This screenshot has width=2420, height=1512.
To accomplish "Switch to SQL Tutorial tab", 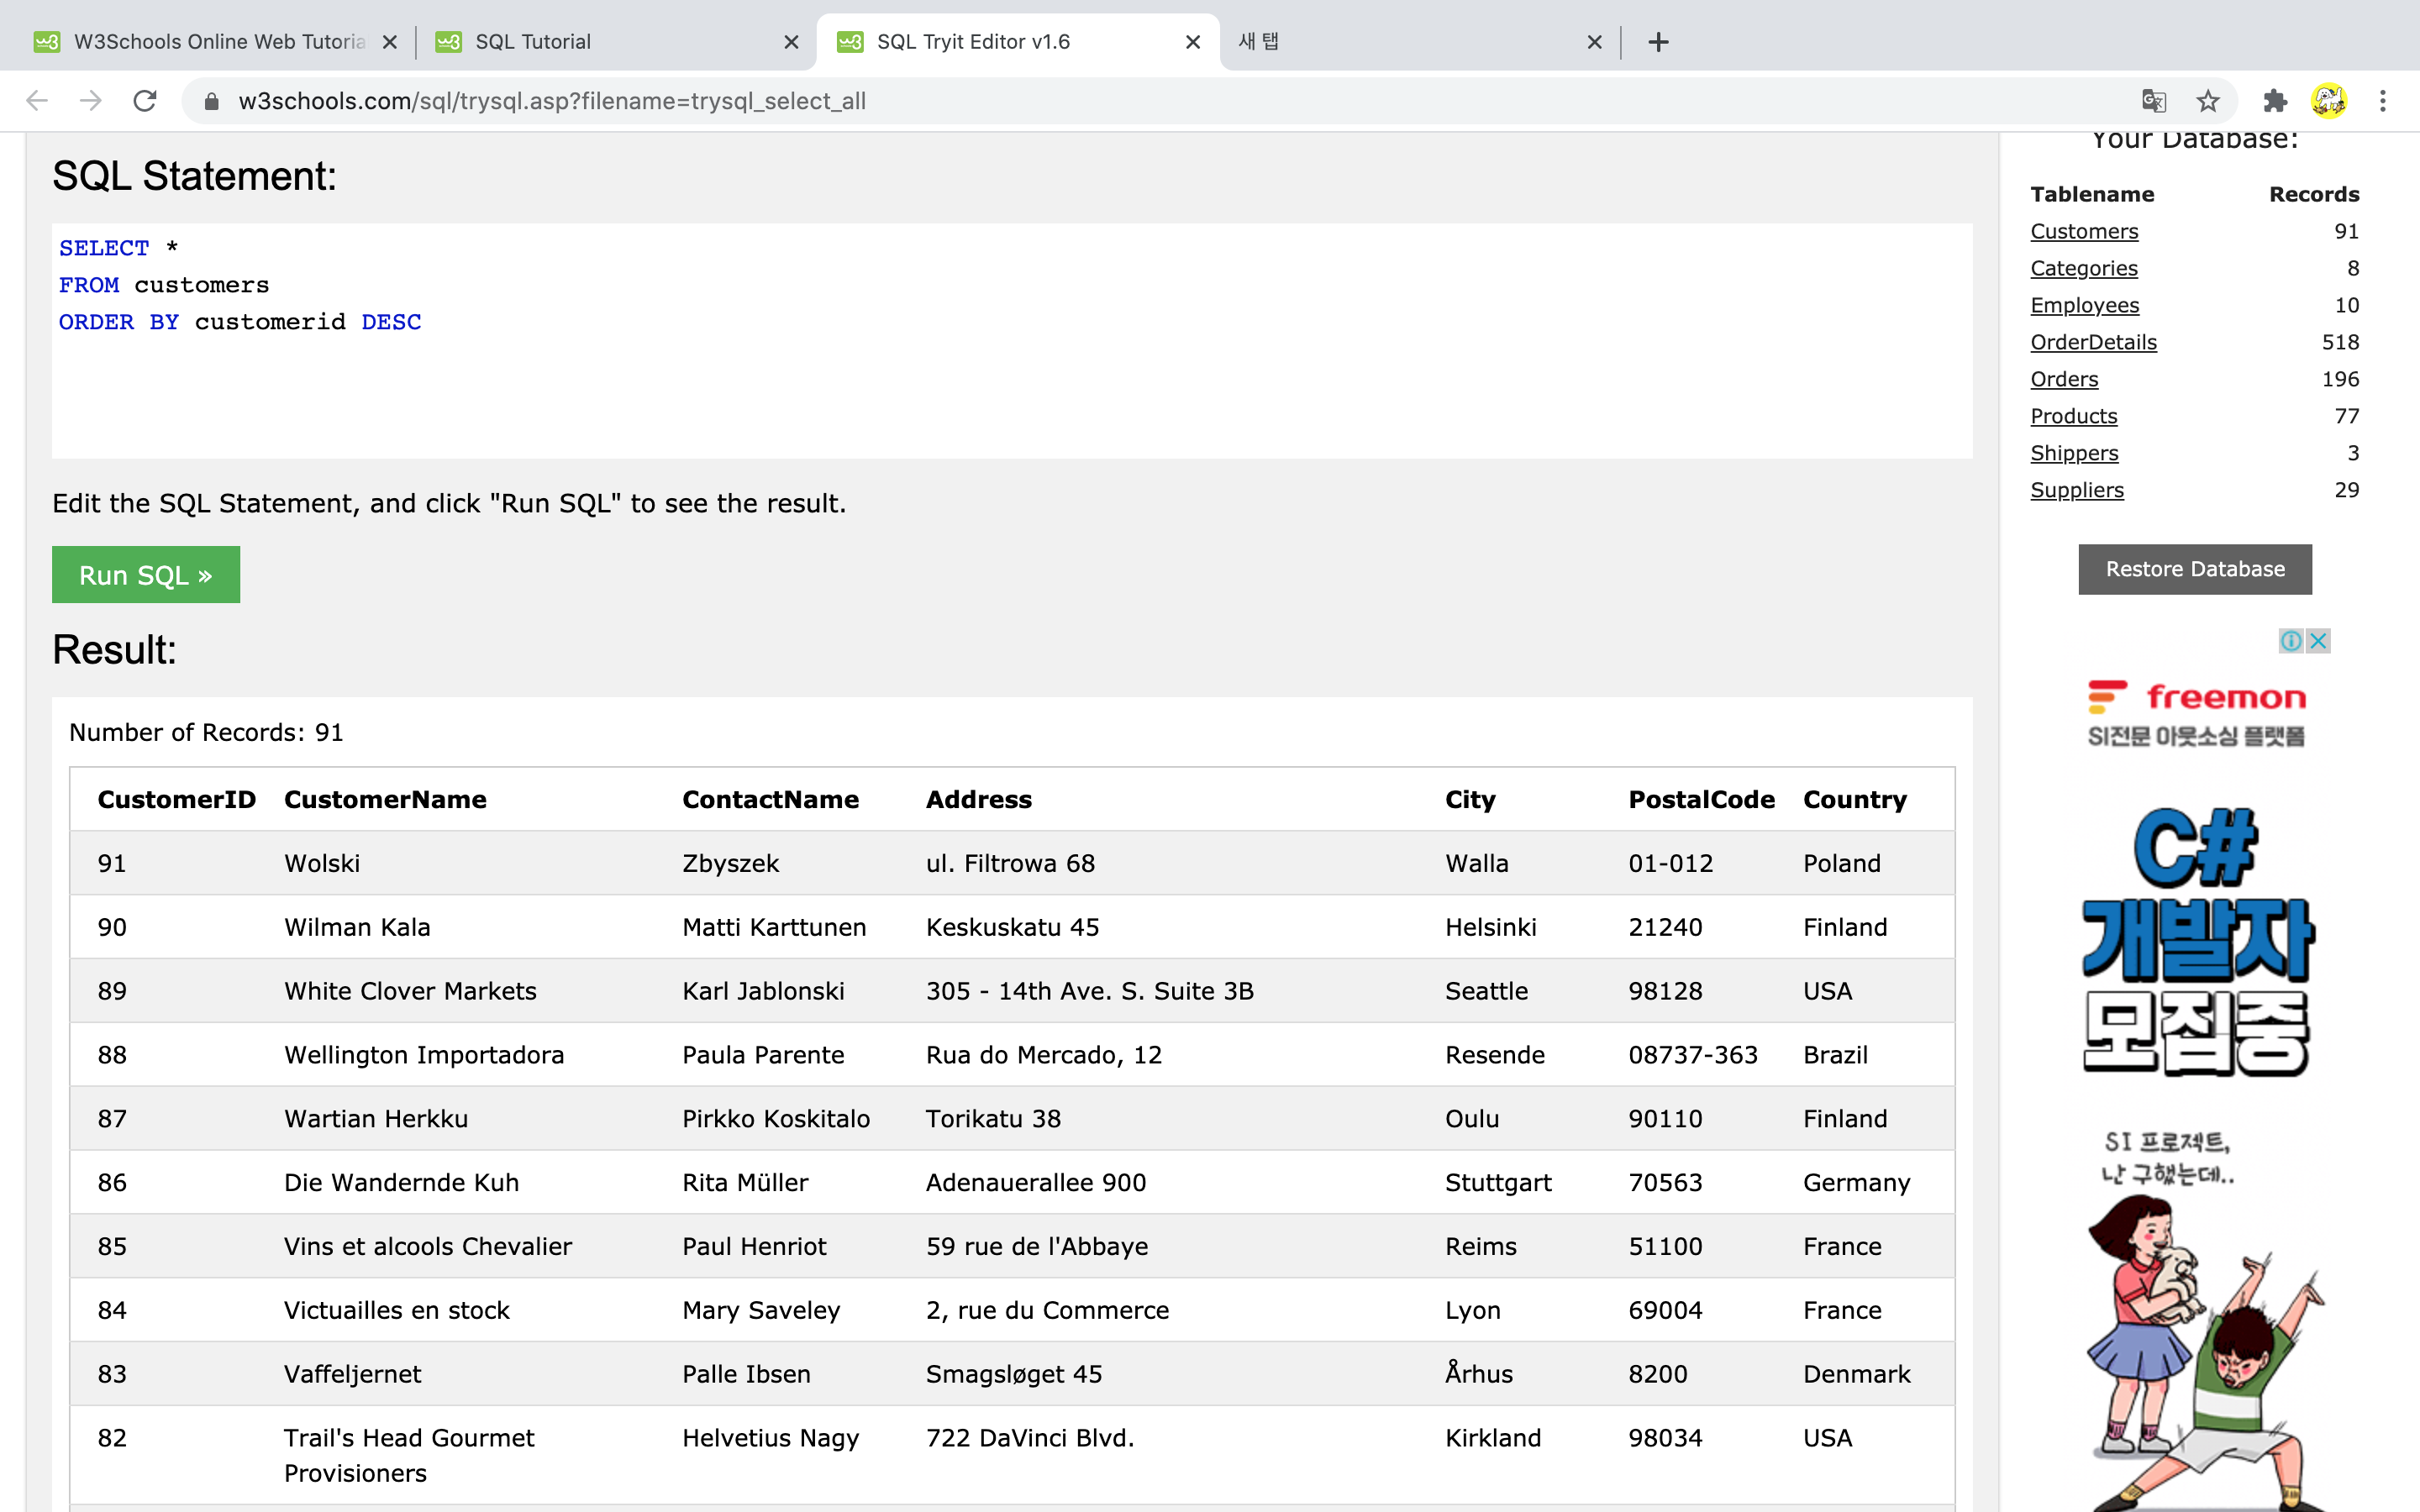I will [600, 42].
